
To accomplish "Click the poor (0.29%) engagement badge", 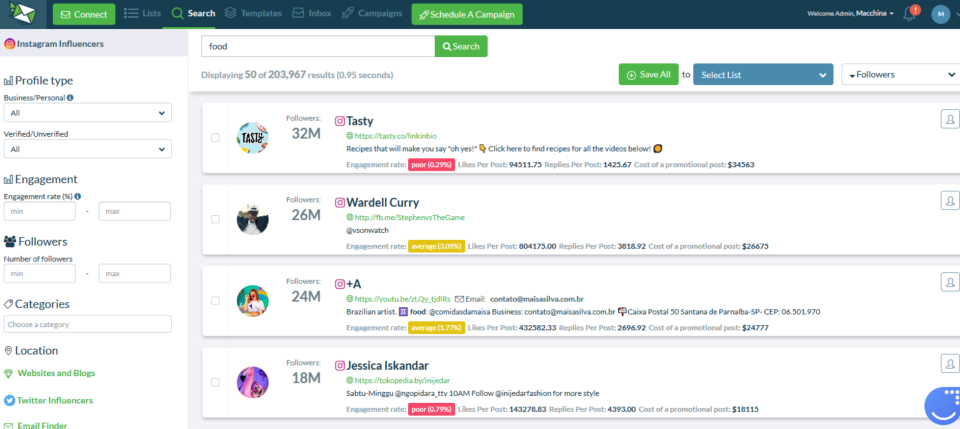I will 432,165.
